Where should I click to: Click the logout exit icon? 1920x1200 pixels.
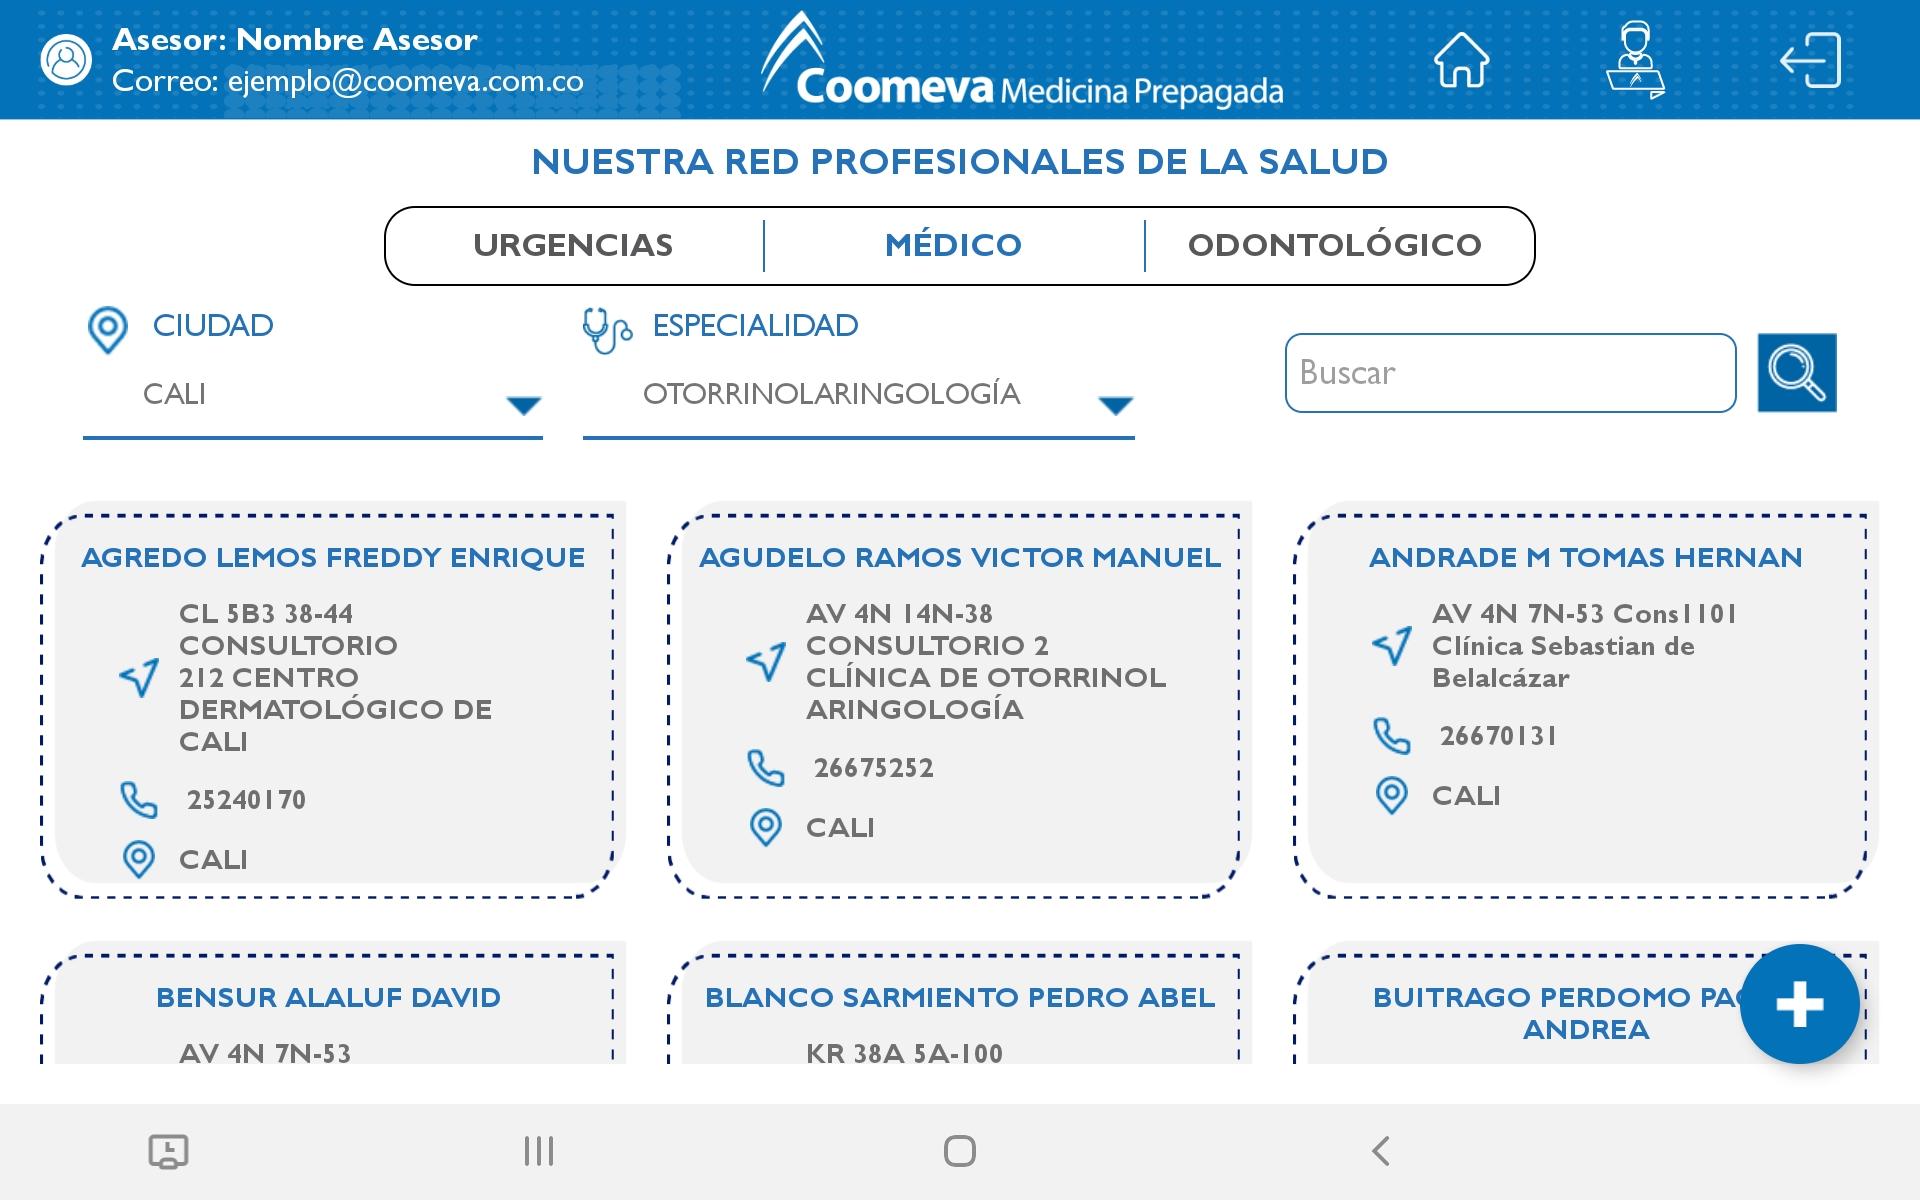(x=1810, y=60)
